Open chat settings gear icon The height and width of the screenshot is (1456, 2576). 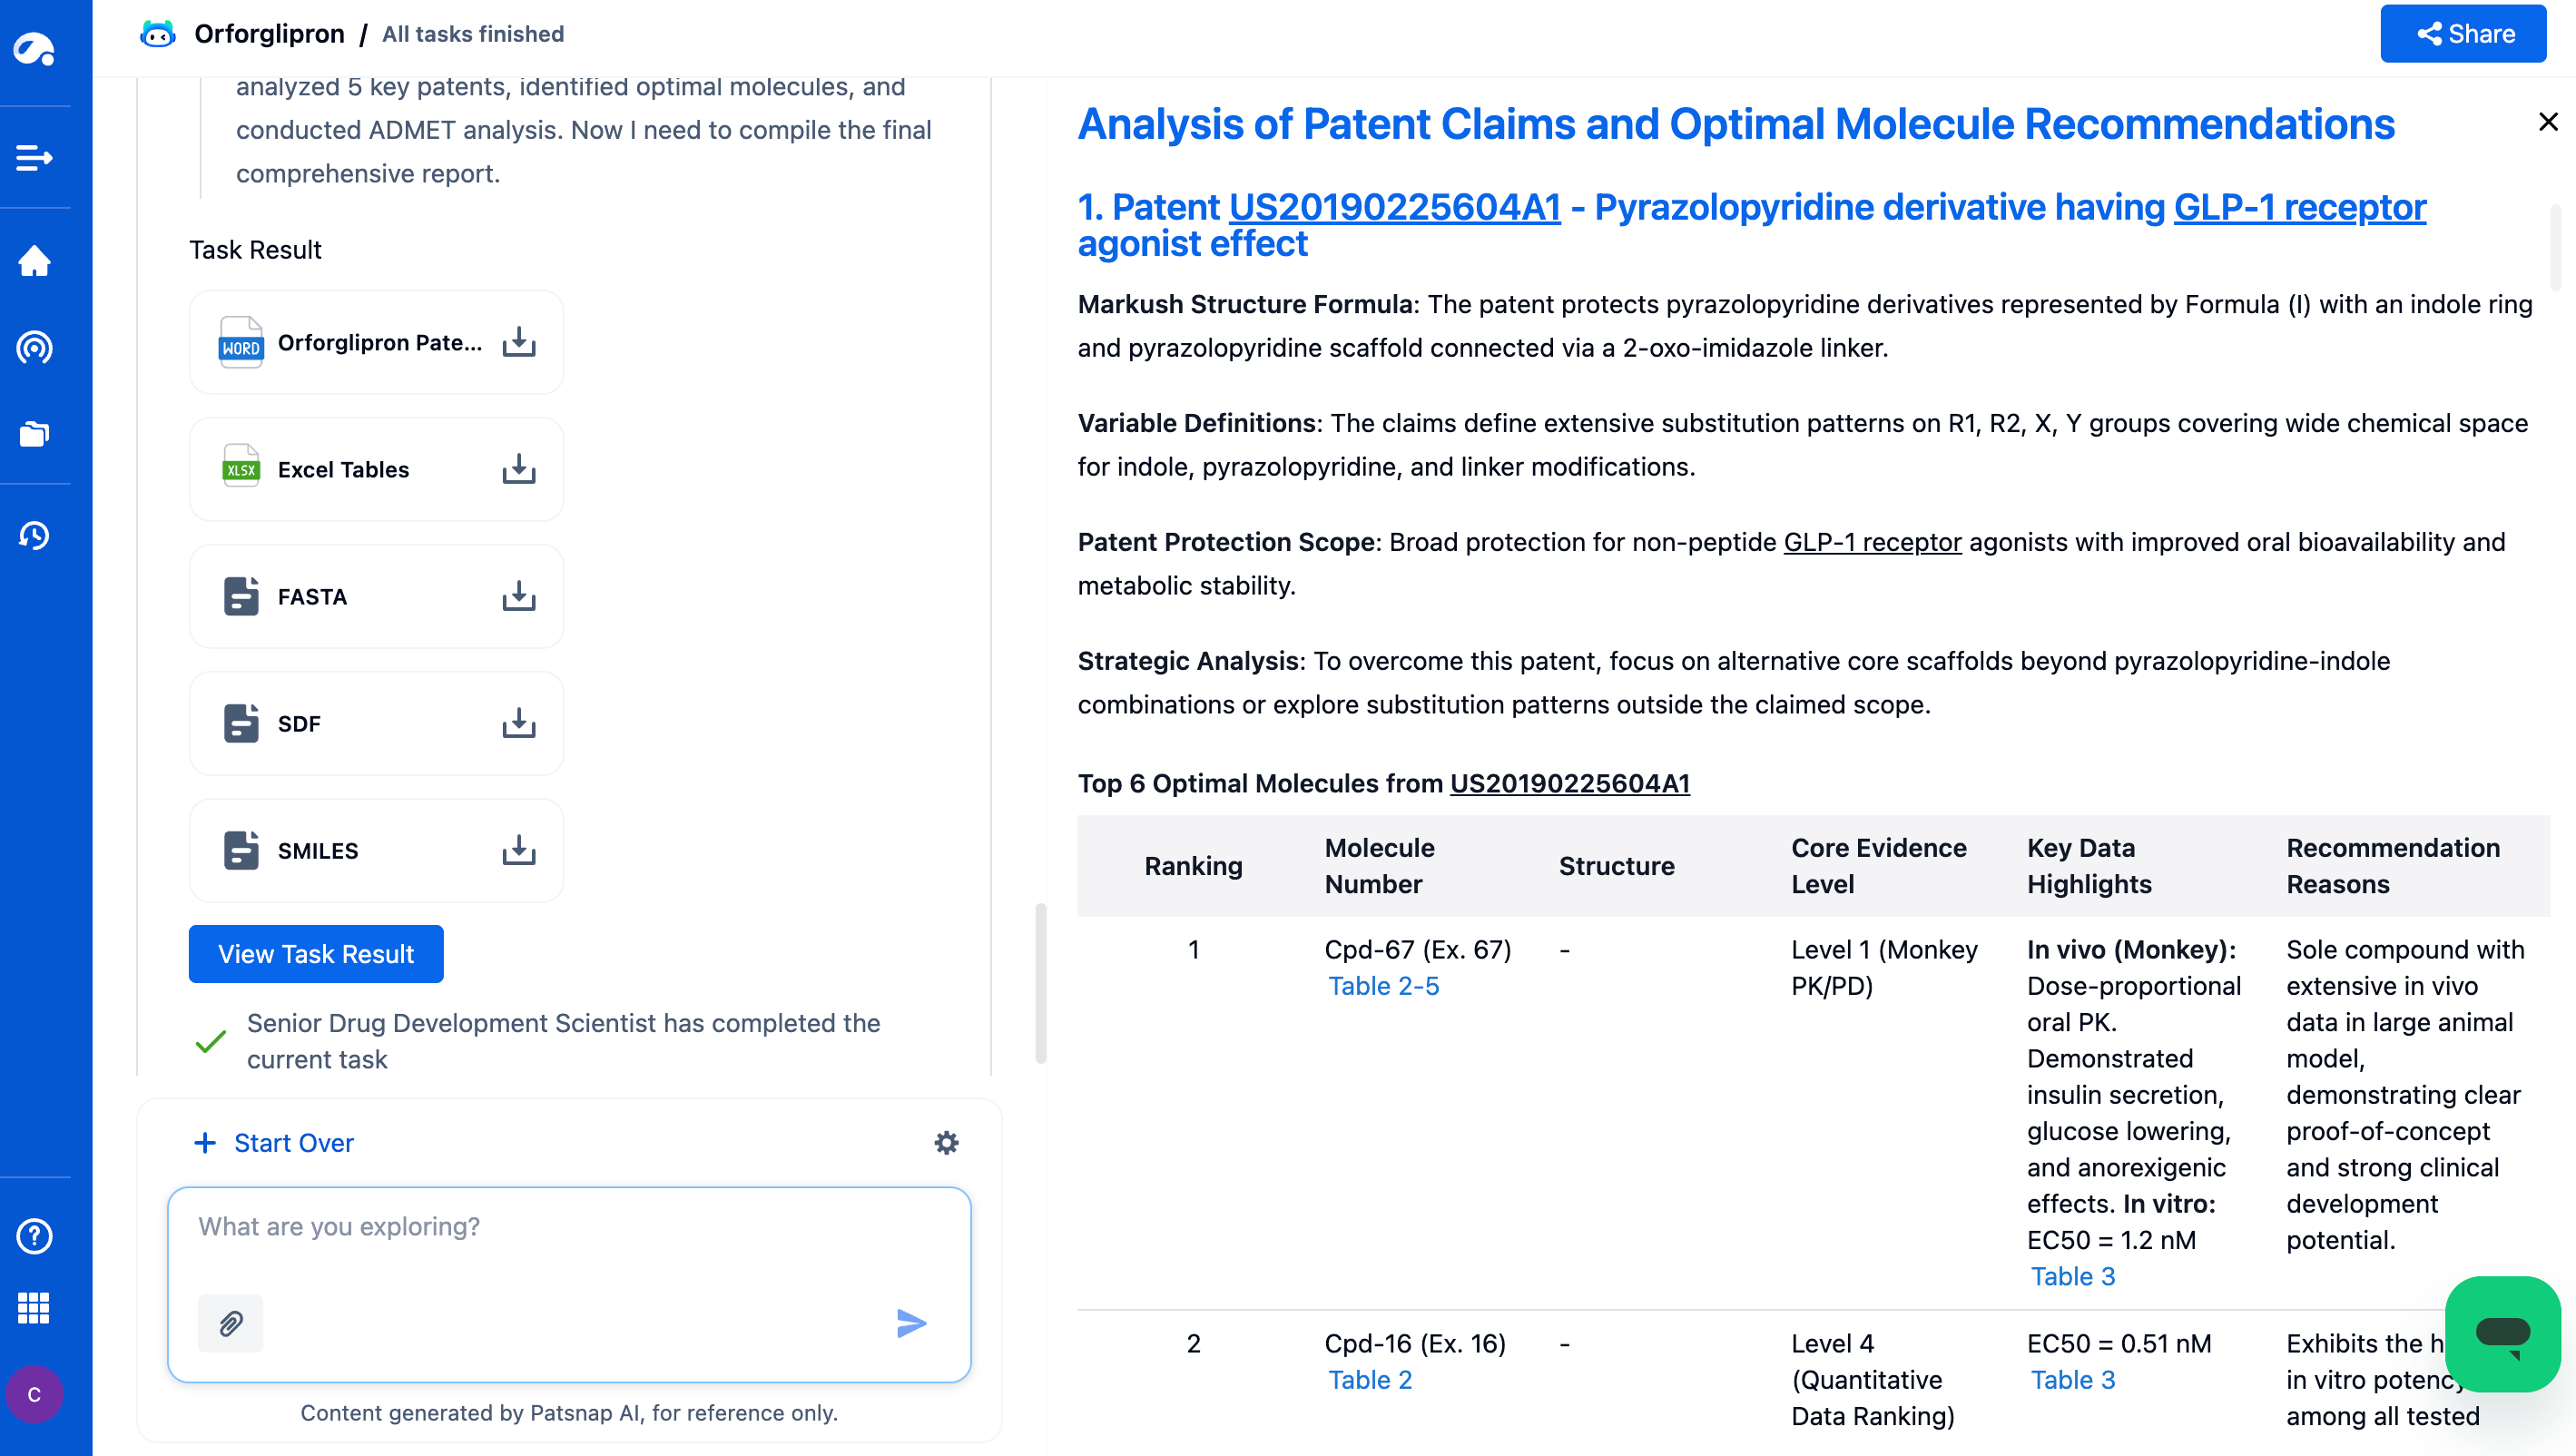946,1142
